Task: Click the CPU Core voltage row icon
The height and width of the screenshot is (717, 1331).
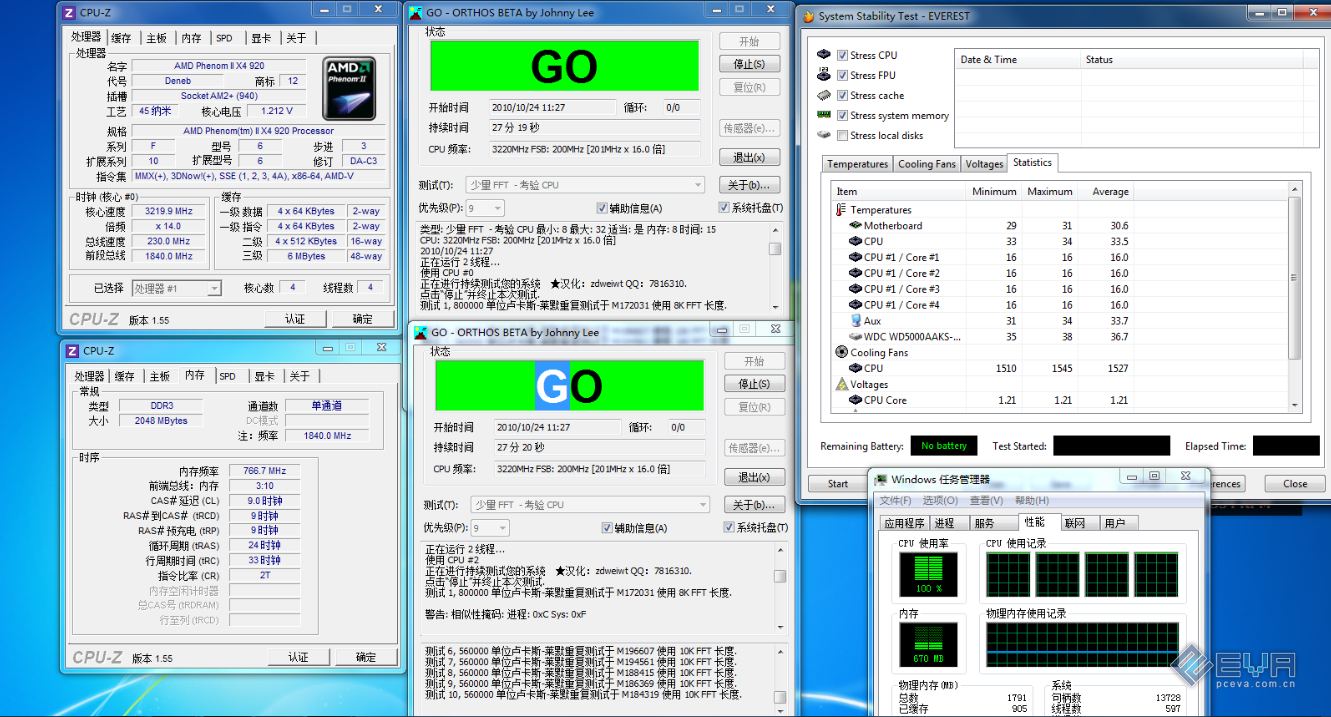Action: click(x=855, y=400)
